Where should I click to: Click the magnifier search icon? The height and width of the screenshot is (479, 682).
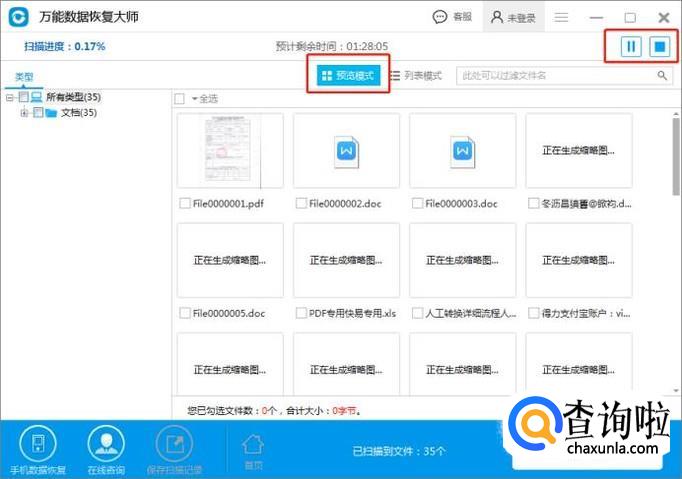tap(662, 76)
